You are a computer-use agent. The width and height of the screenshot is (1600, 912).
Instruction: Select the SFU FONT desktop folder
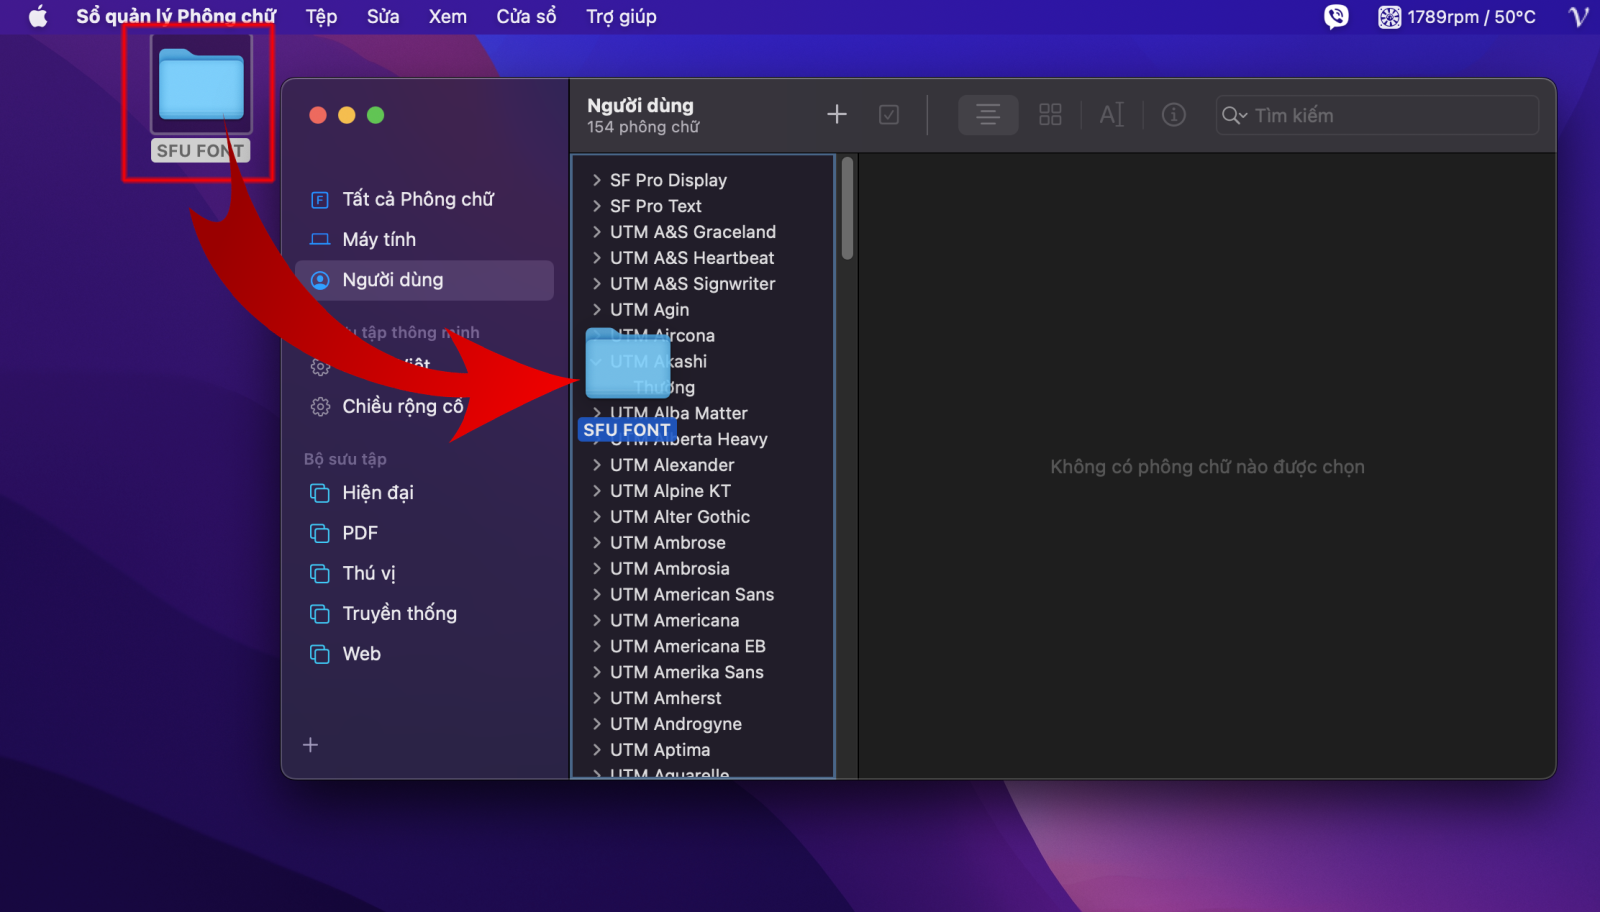tap(201, 99)
